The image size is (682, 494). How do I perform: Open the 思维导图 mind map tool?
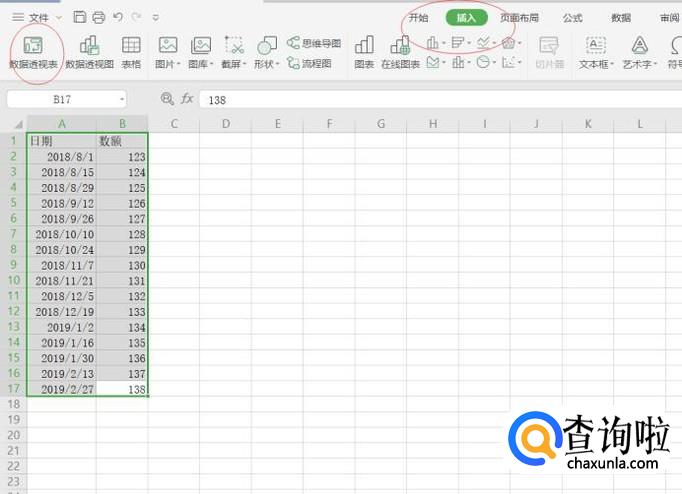click(314, 43)
